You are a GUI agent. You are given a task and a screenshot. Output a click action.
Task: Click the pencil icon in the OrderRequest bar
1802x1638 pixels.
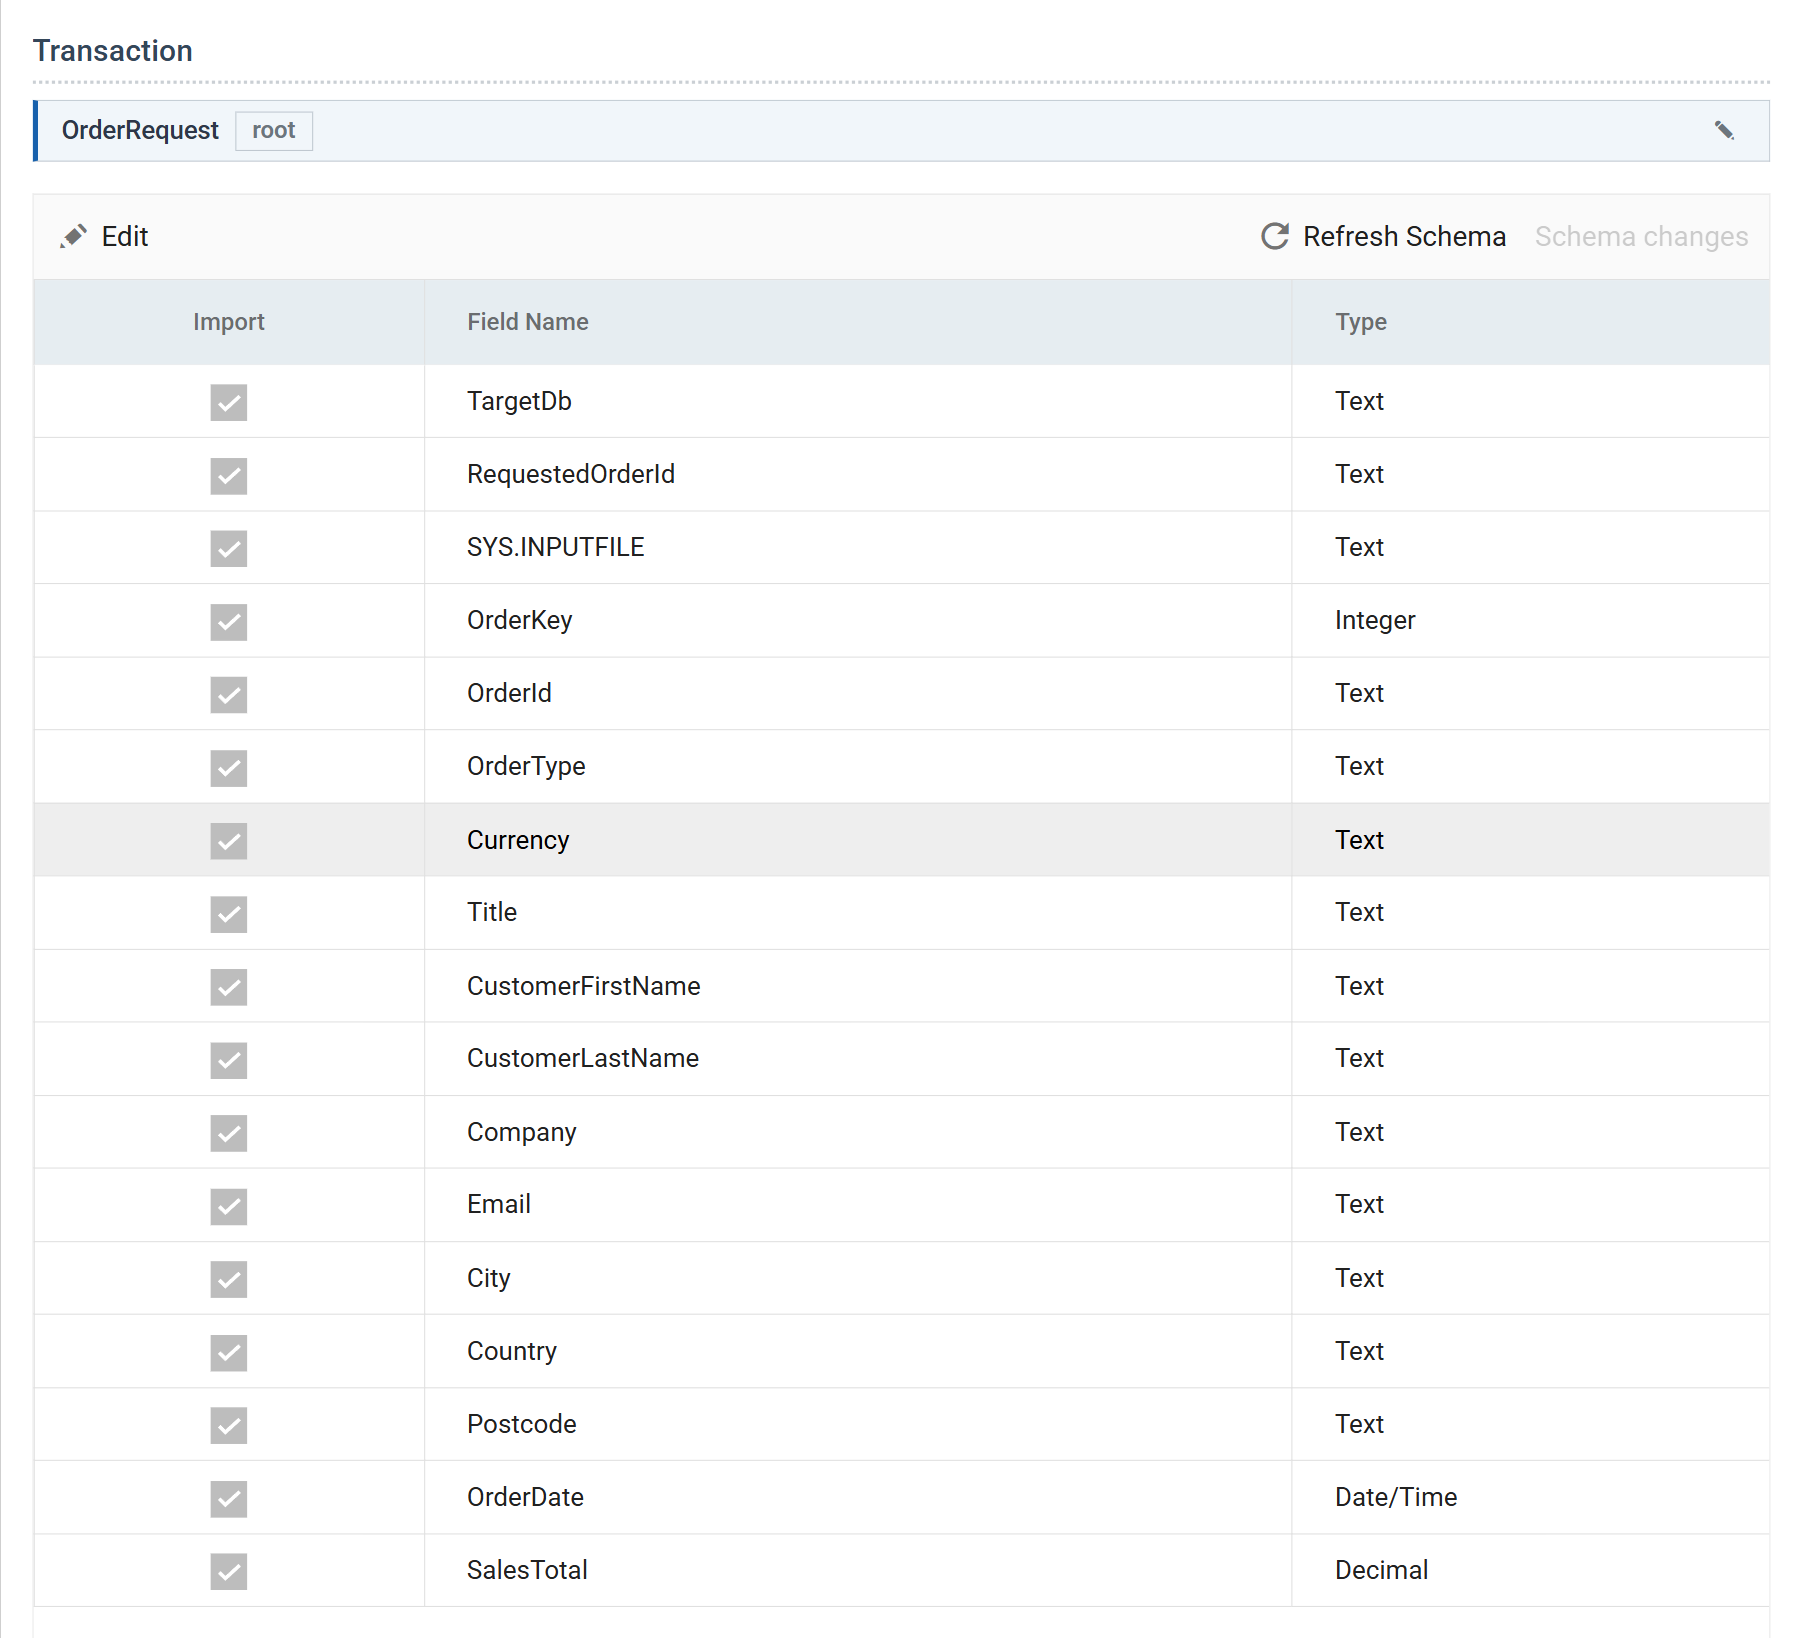pyautogui.click(x=1724, y=131)
